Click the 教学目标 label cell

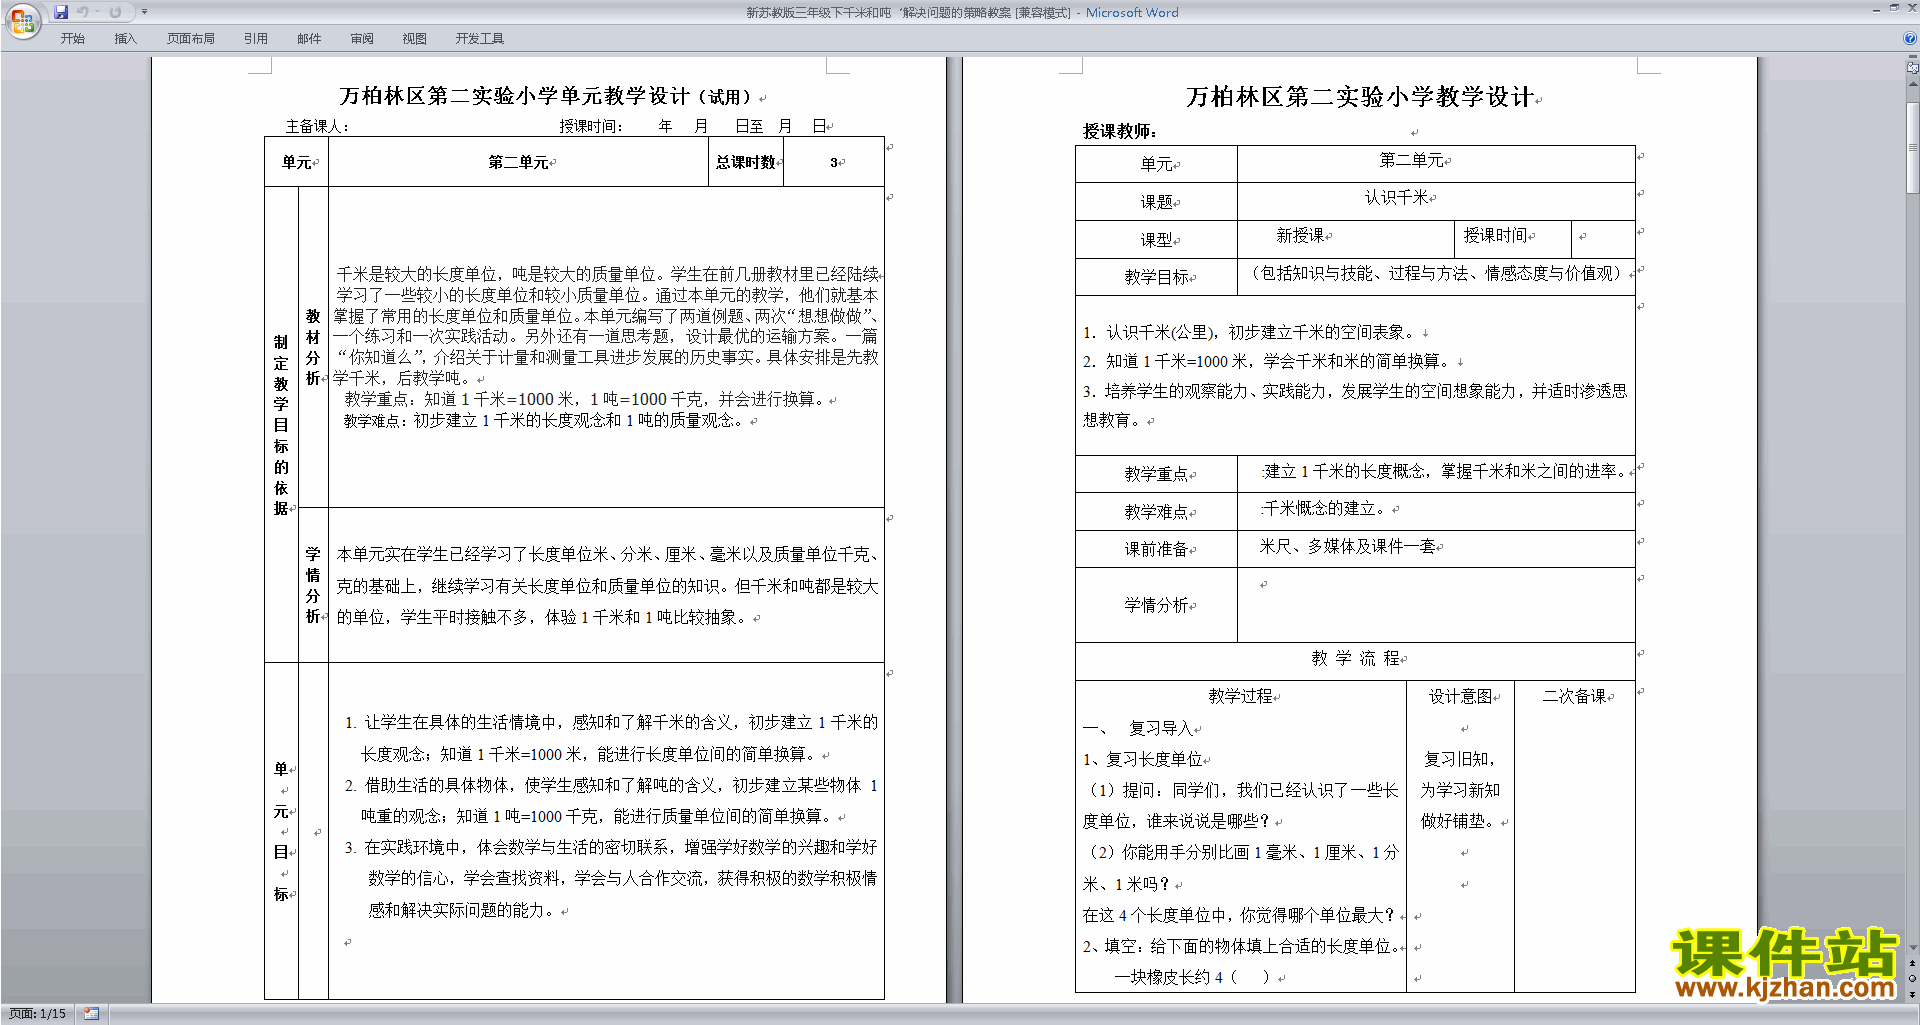tap(1157, 277)
